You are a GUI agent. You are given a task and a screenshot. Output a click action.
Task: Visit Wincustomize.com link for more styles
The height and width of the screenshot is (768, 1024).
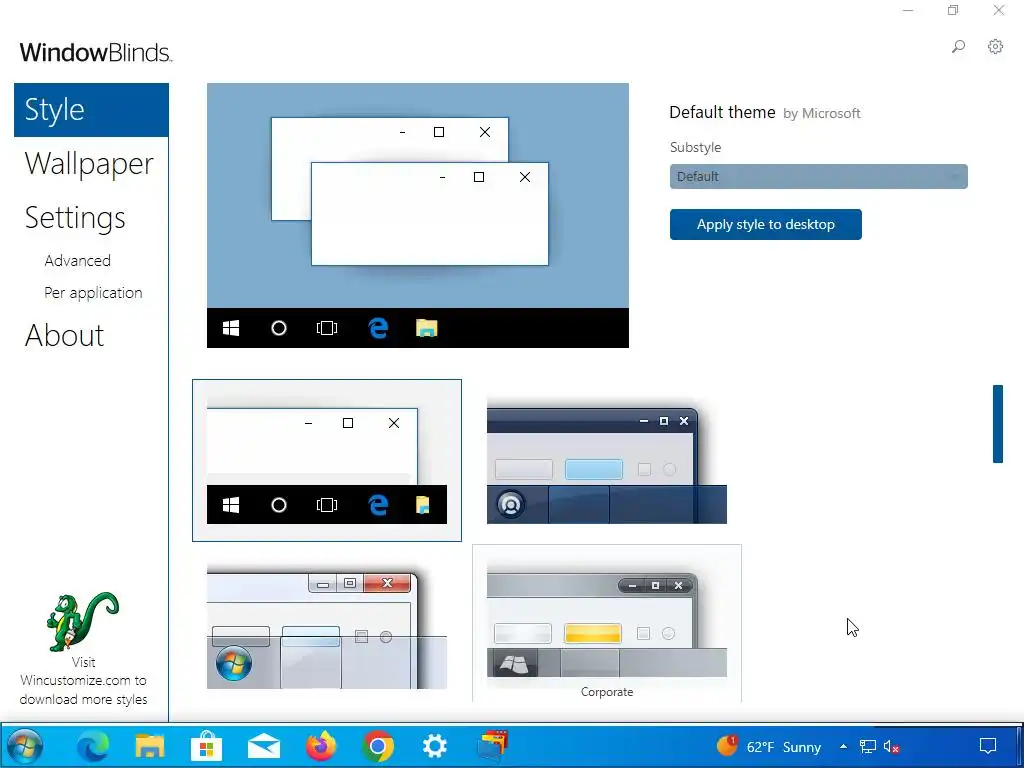tap(83, 680)
